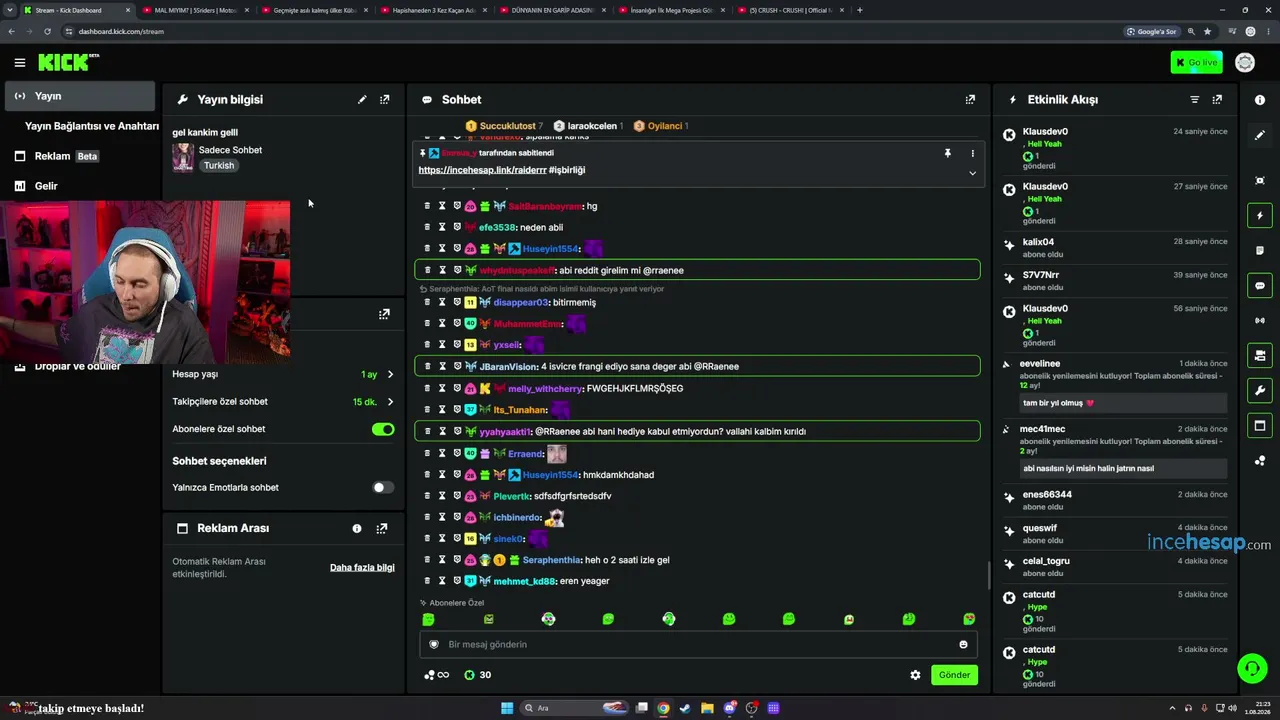Open chat settings gear icon
This screenshot has height=720, width=1280.
(915, 675)
